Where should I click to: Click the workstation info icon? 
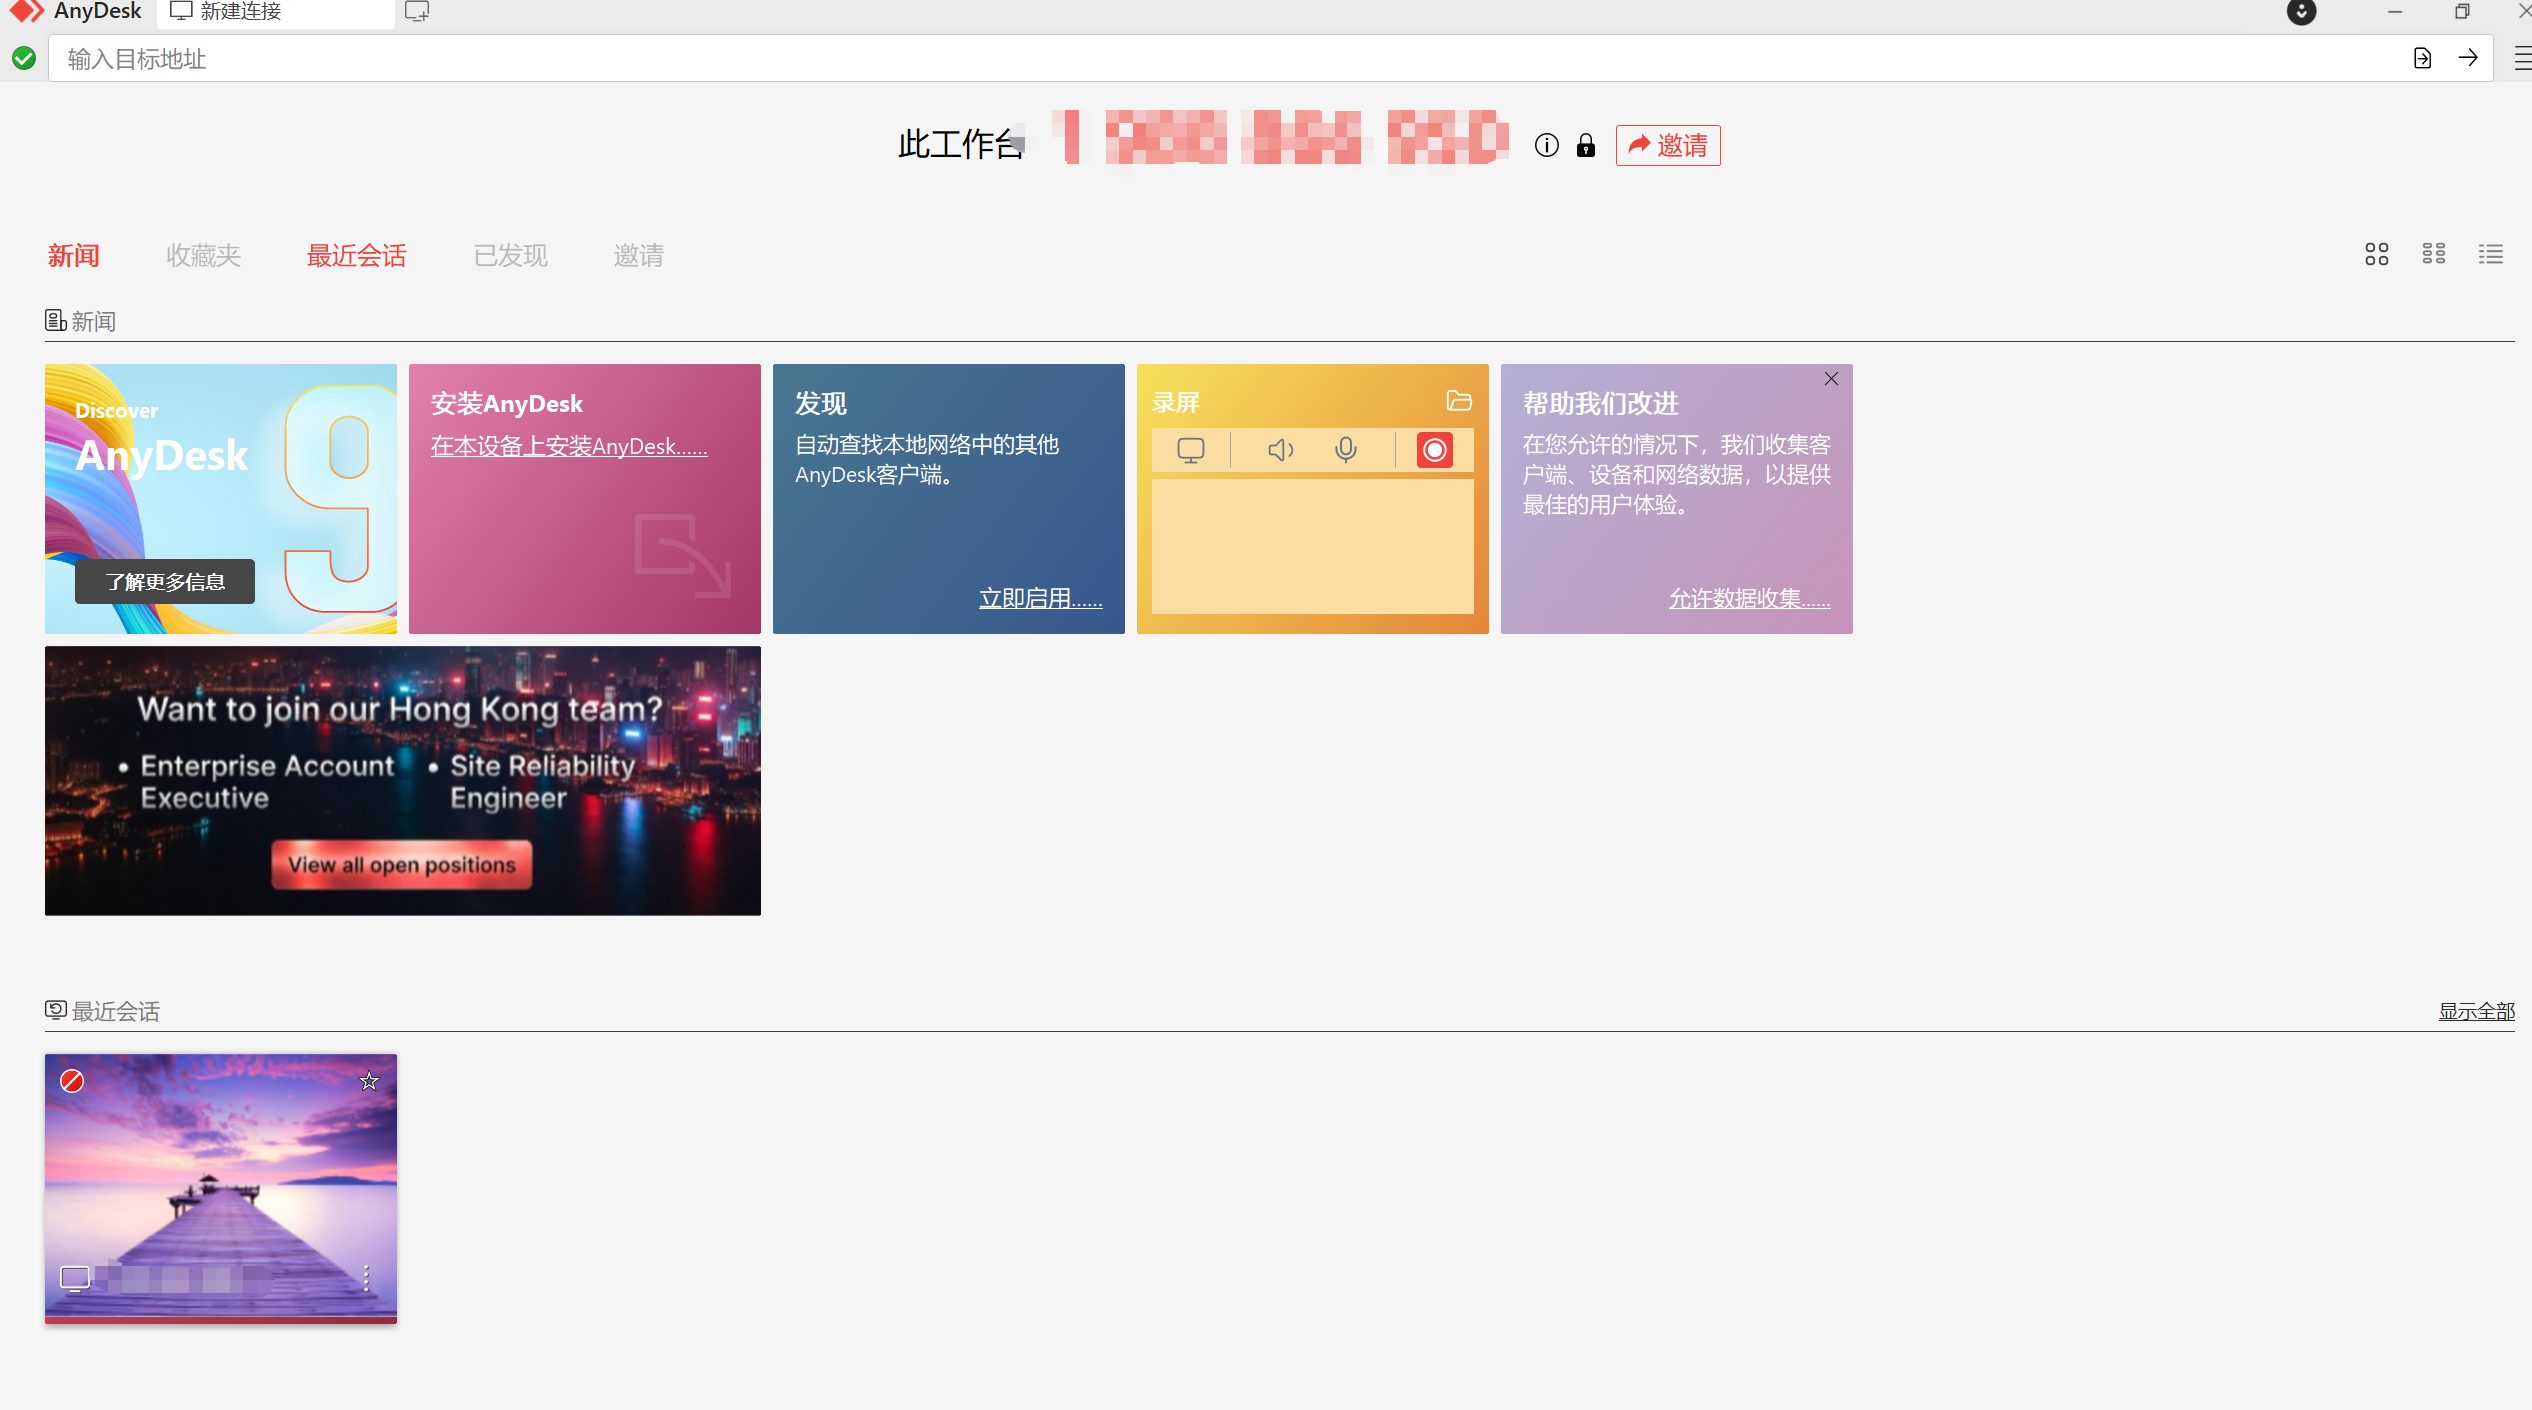tap(1546, 146)
